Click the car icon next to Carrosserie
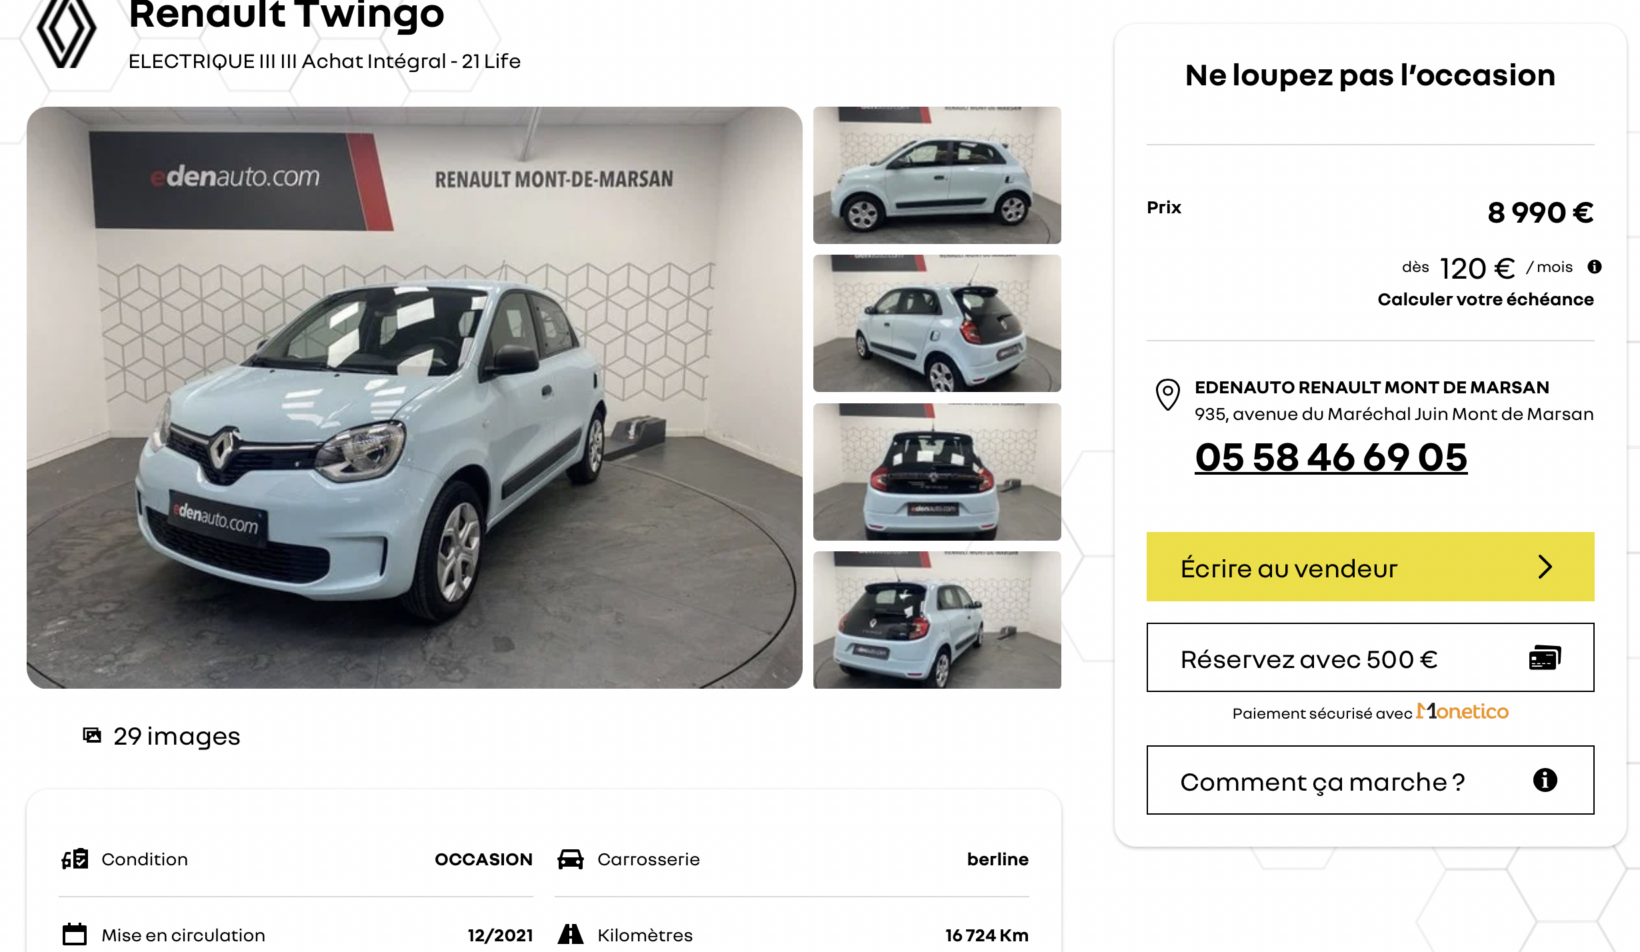This screenshot has height=952, width=1640. [x=570, y=859]
